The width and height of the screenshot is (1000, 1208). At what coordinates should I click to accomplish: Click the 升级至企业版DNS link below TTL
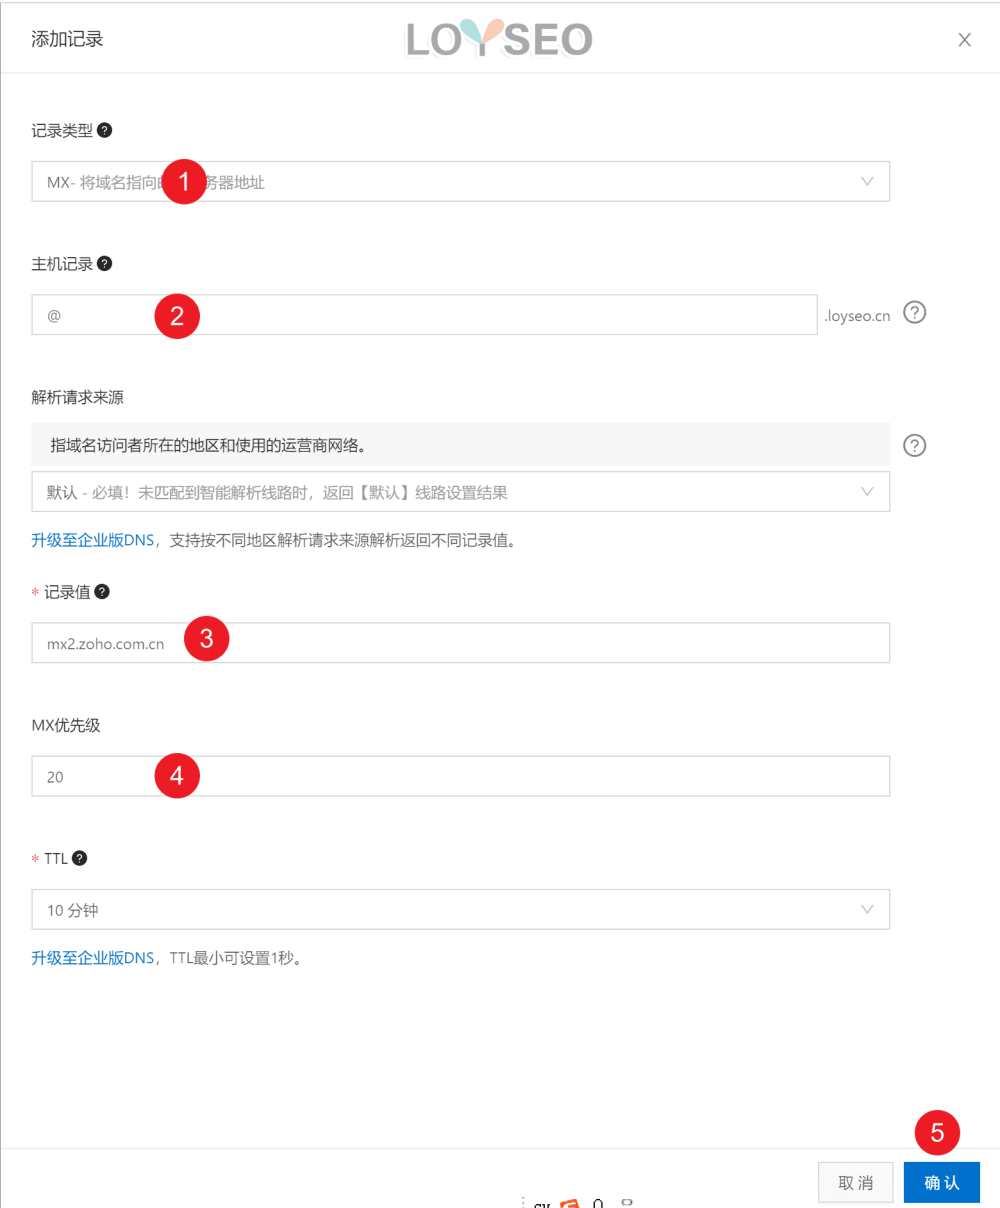click(92, 956)
